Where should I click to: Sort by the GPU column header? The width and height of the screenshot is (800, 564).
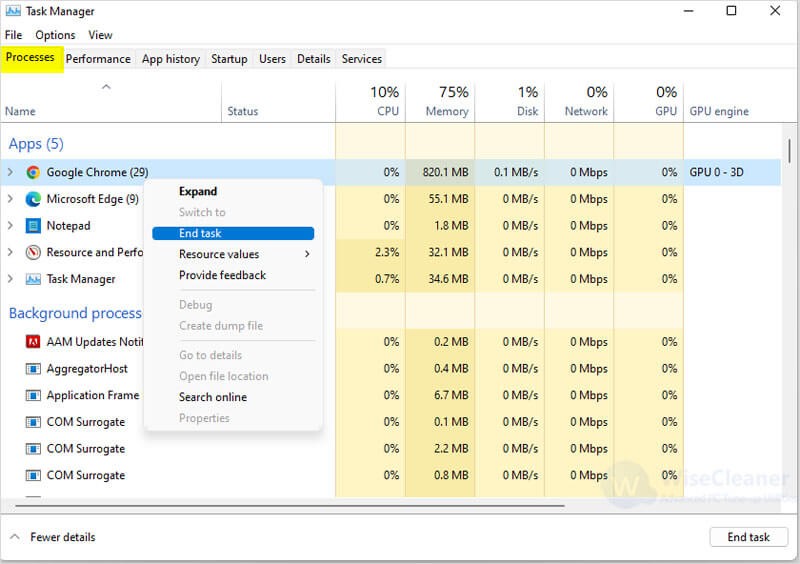pos(648,102)
